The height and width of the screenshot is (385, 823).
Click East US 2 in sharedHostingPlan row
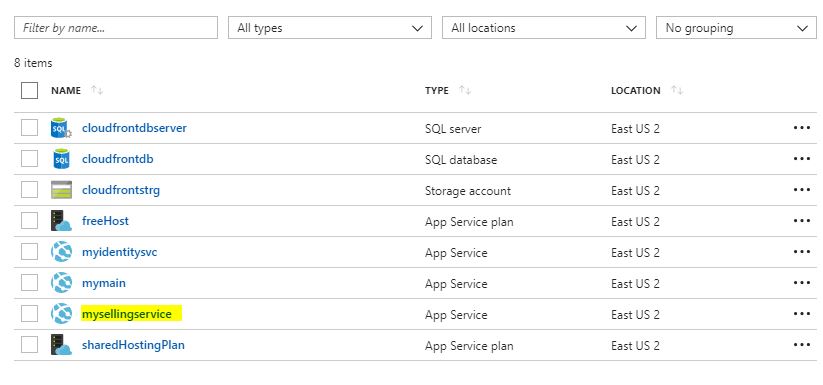coord(635,346)
